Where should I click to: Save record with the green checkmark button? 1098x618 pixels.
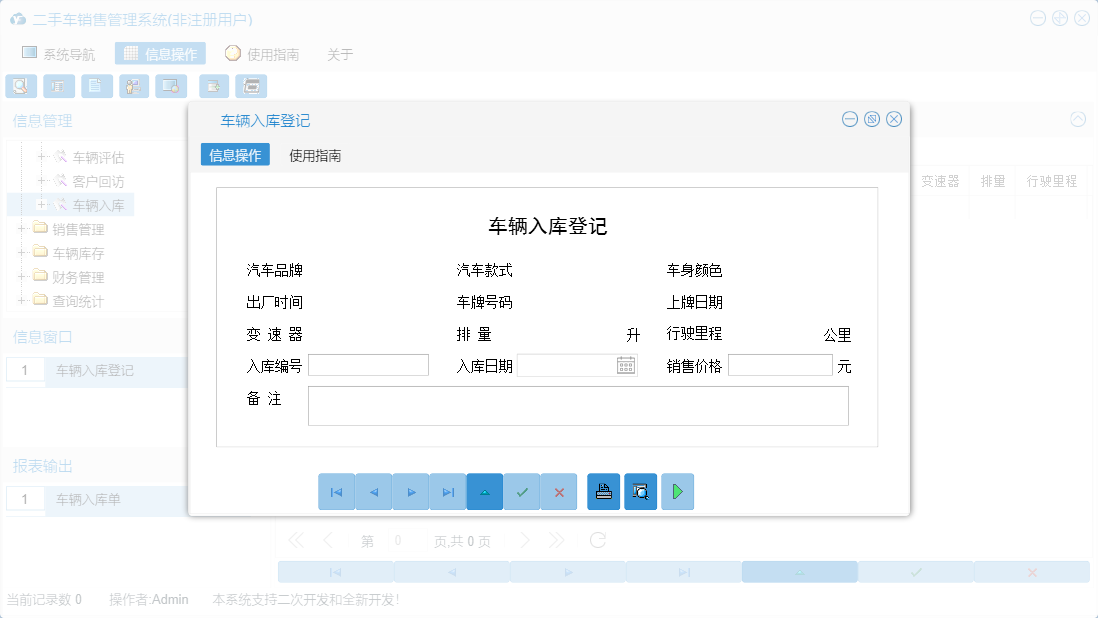[522, 491]
